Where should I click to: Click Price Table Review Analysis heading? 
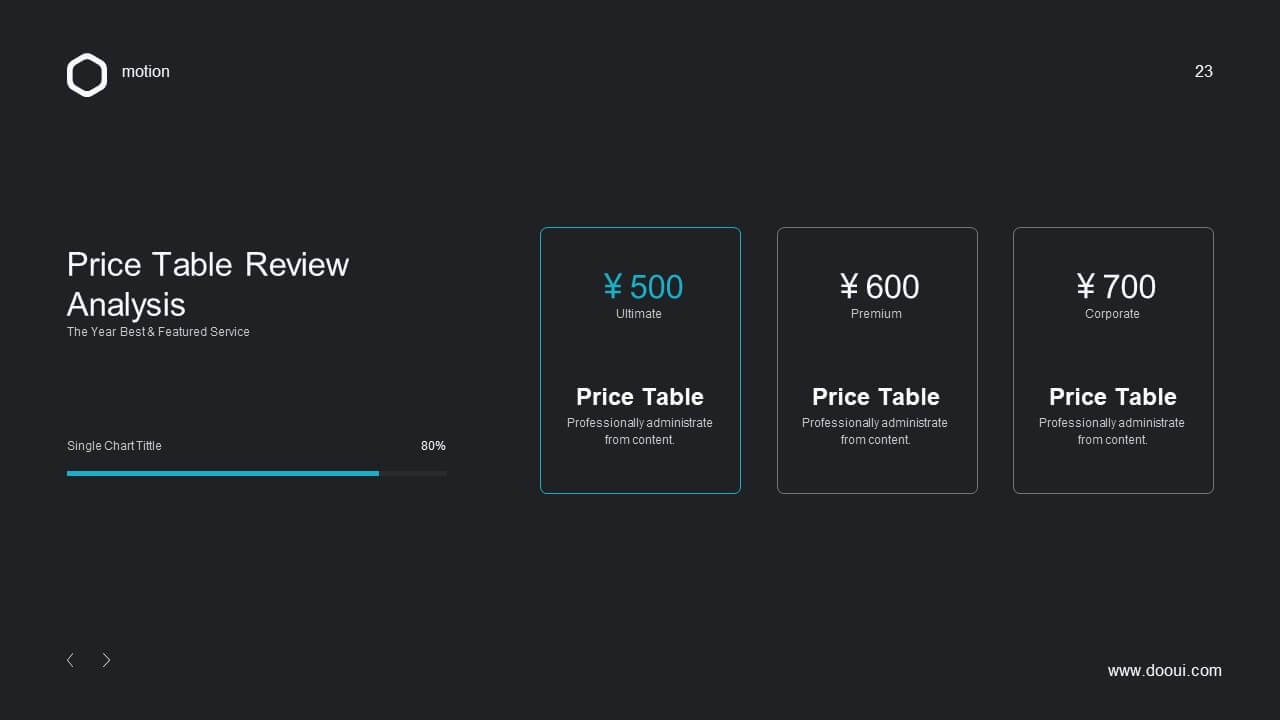(208, 284)
